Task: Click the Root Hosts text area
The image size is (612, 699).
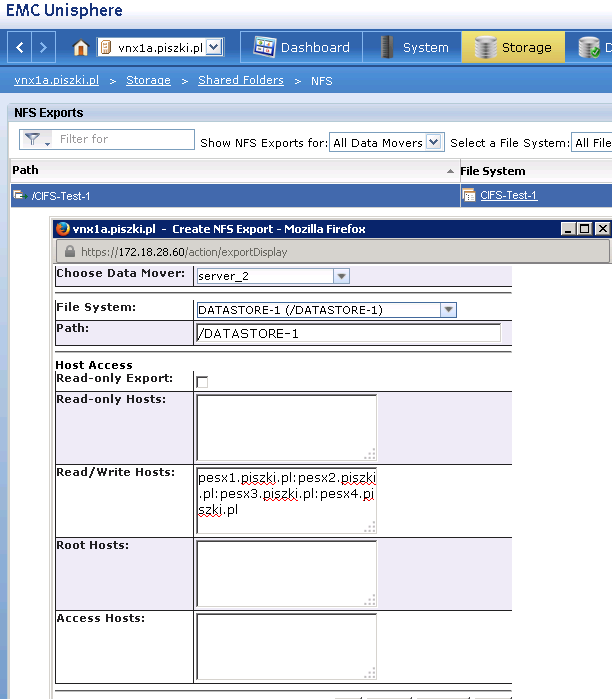Action: coord(286,574)
